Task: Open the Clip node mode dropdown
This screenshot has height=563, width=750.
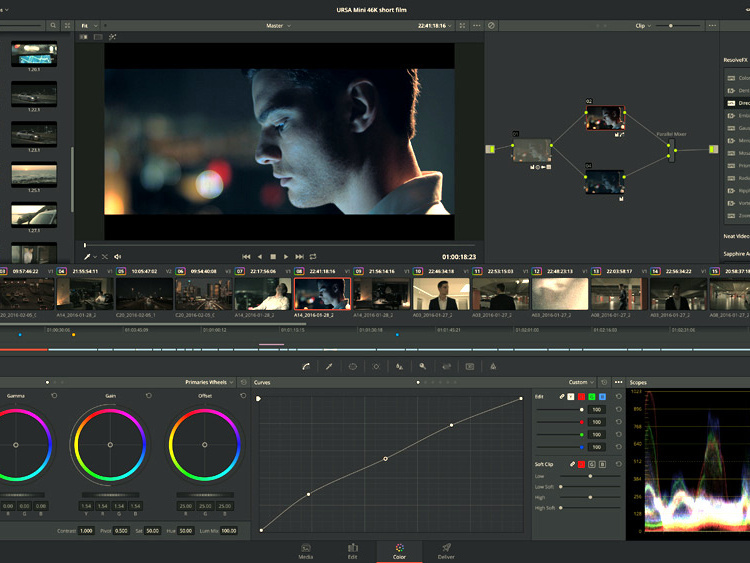Action: pyautogui.click(x=643, y=26)
